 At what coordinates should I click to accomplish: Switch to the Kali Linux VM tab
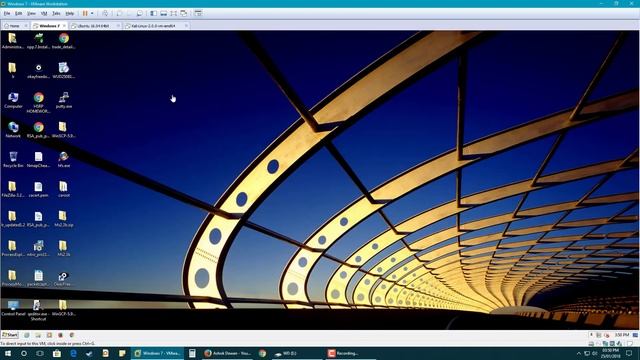click(x=153, y=26)
